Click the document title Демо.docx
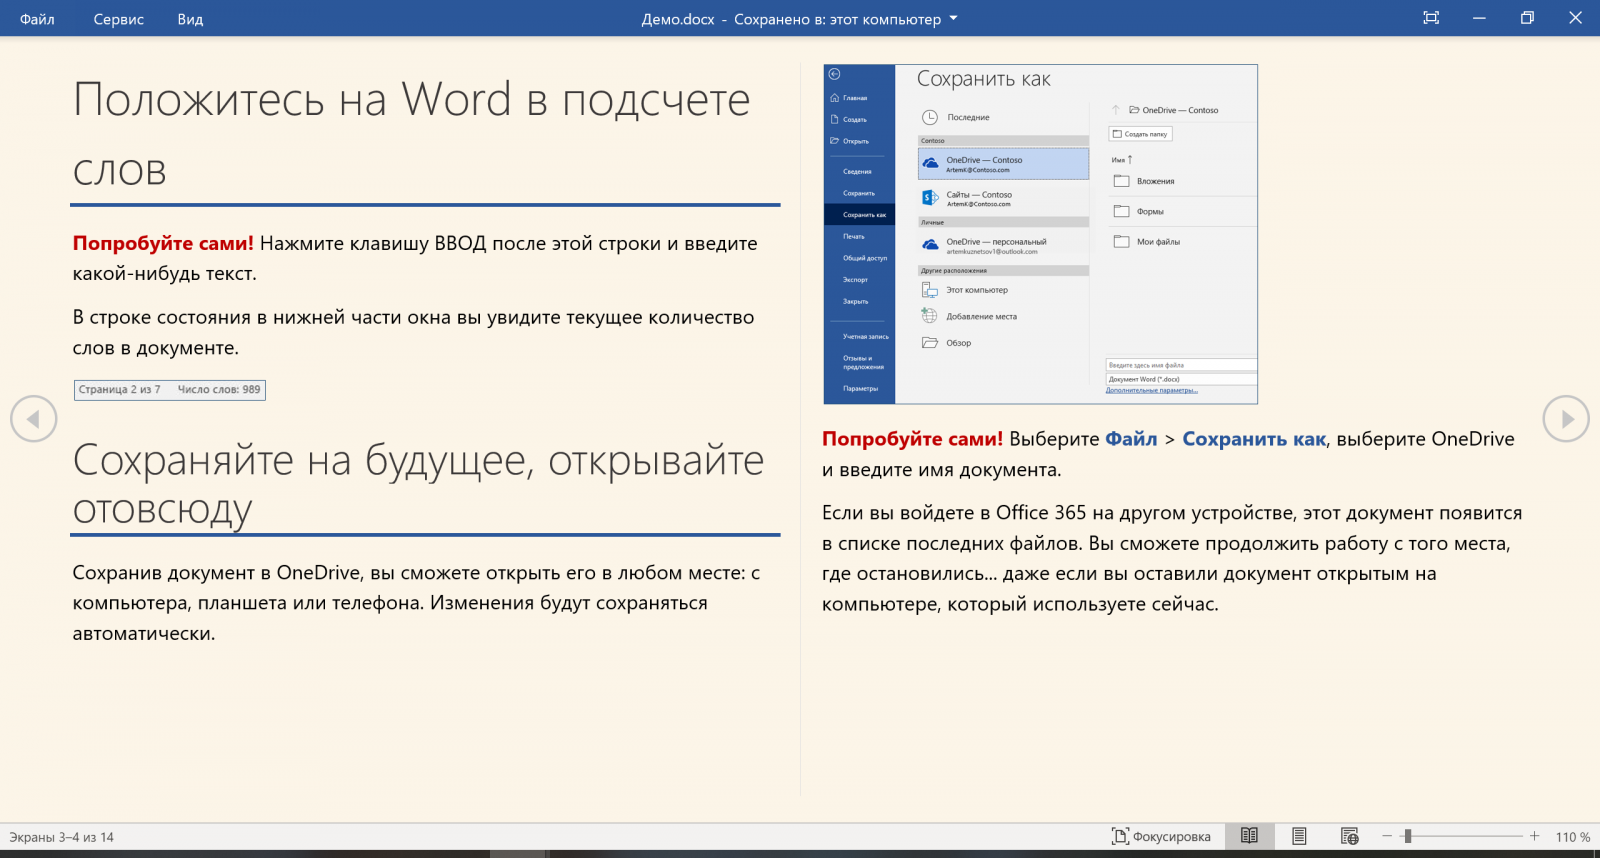 point(678,19)
